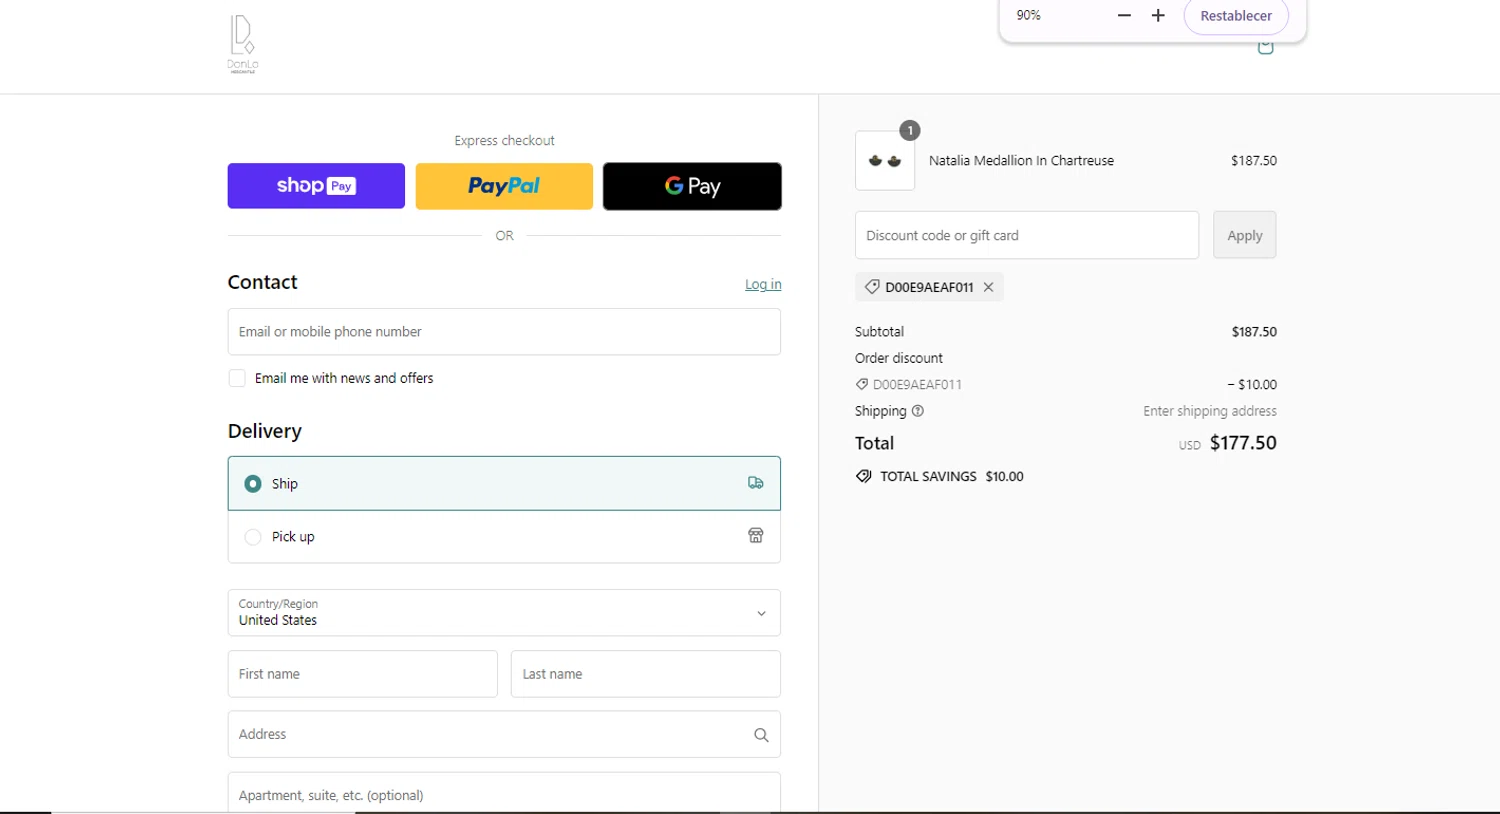The height and width of the screenshot is (814, 1500).
Task: Open the DanLa store logo
Action: (x=242, y=44)
